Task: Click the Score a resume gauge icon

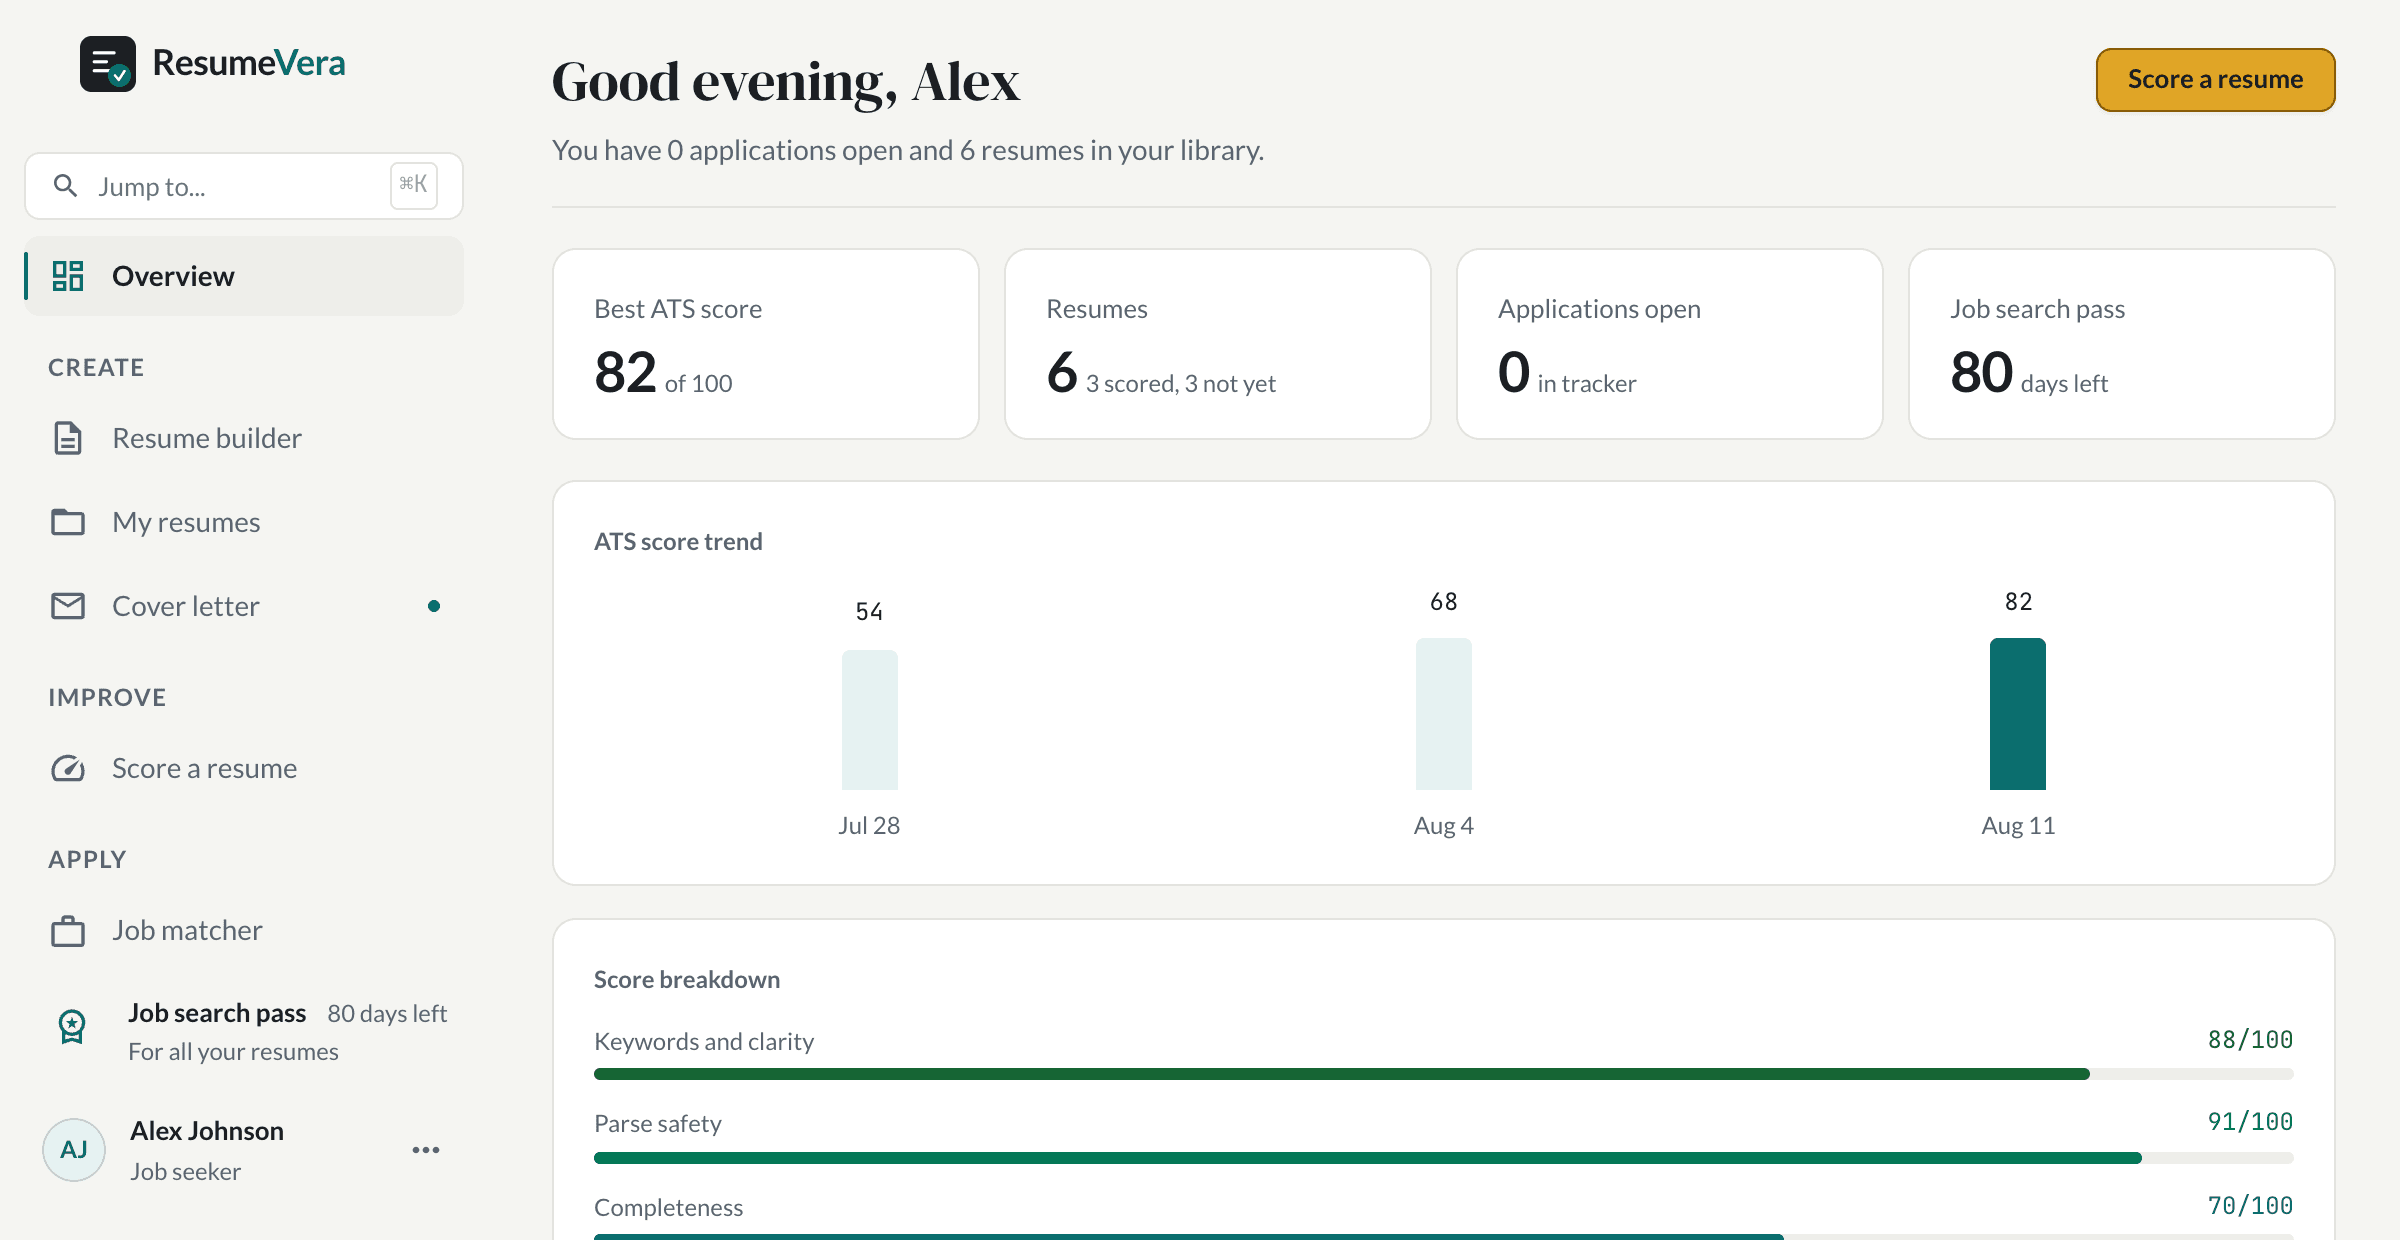Action: pos(68,768)
